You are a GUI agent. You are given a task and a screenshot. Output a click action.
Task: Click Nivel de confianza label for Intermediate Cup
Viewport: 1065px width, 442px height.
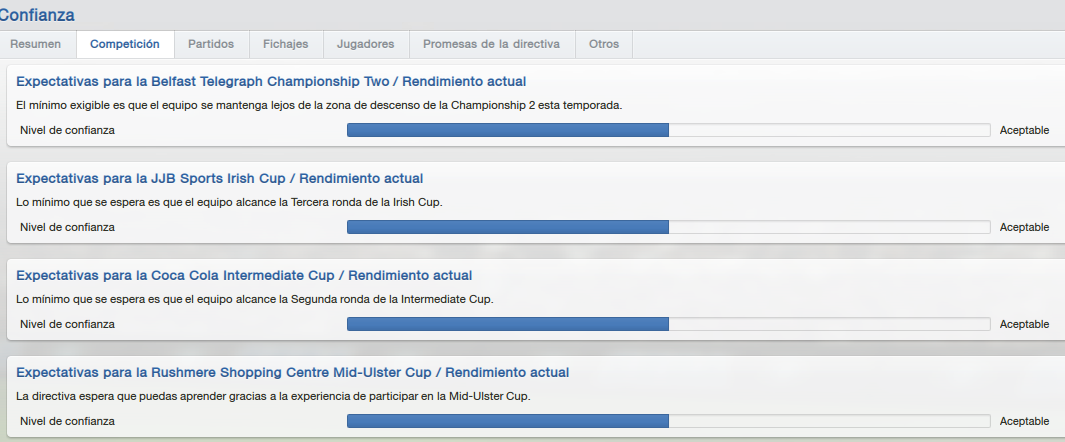coord(67,325)
